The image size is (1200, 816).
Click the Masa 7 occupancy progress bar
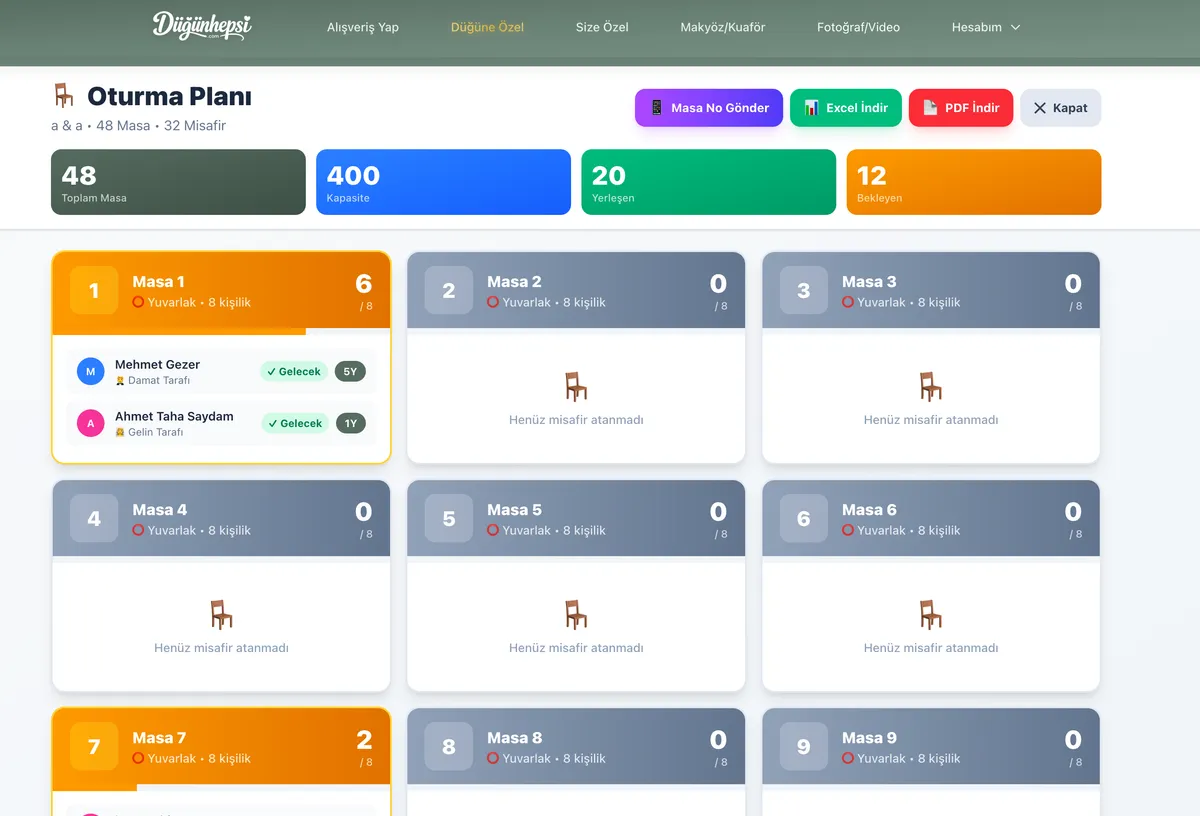(221, 788)
